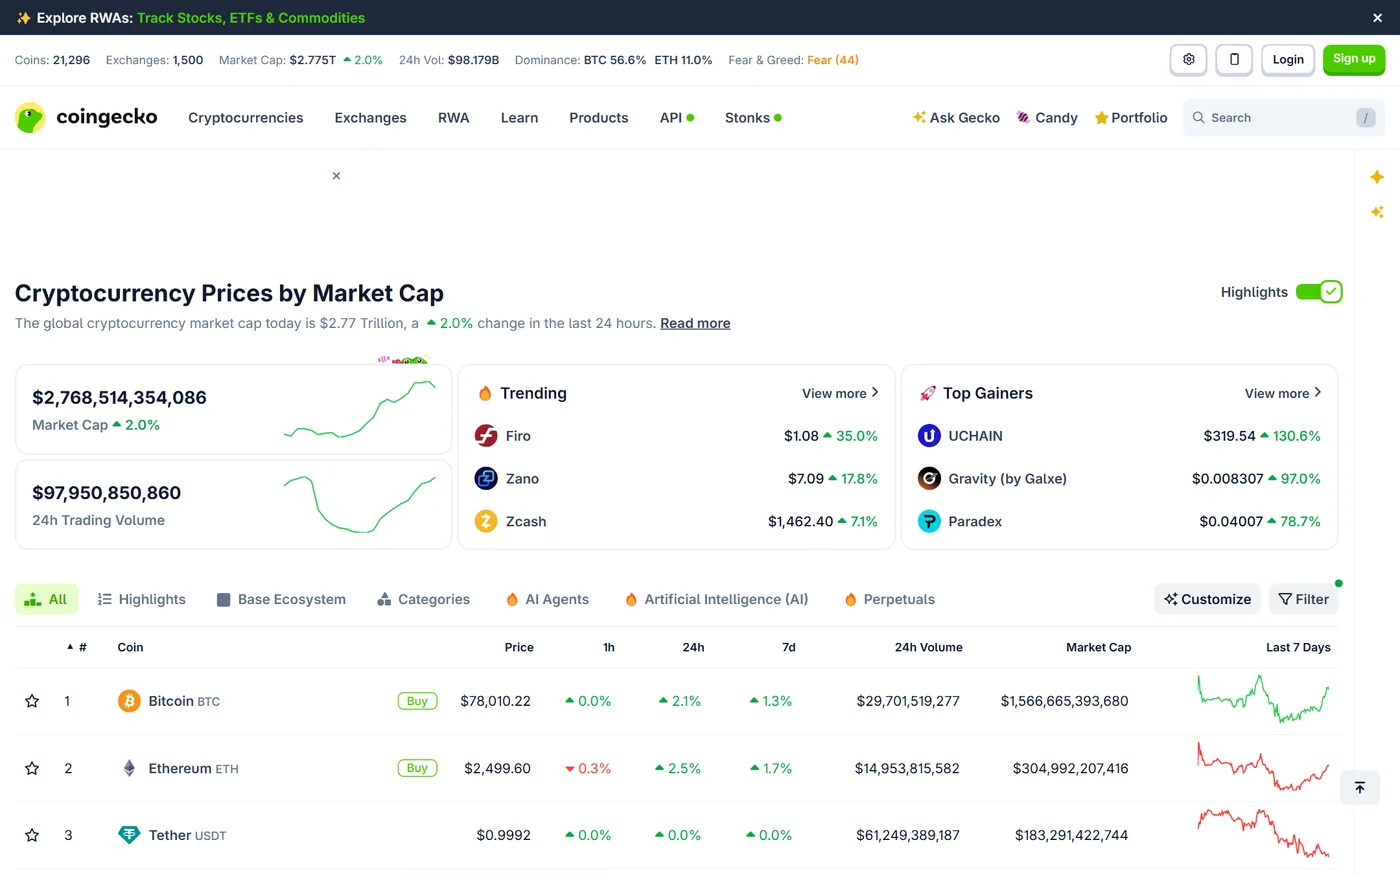Sort the table by rank number column
This screenshot has height=875, width=1400.
coord(77,647)
